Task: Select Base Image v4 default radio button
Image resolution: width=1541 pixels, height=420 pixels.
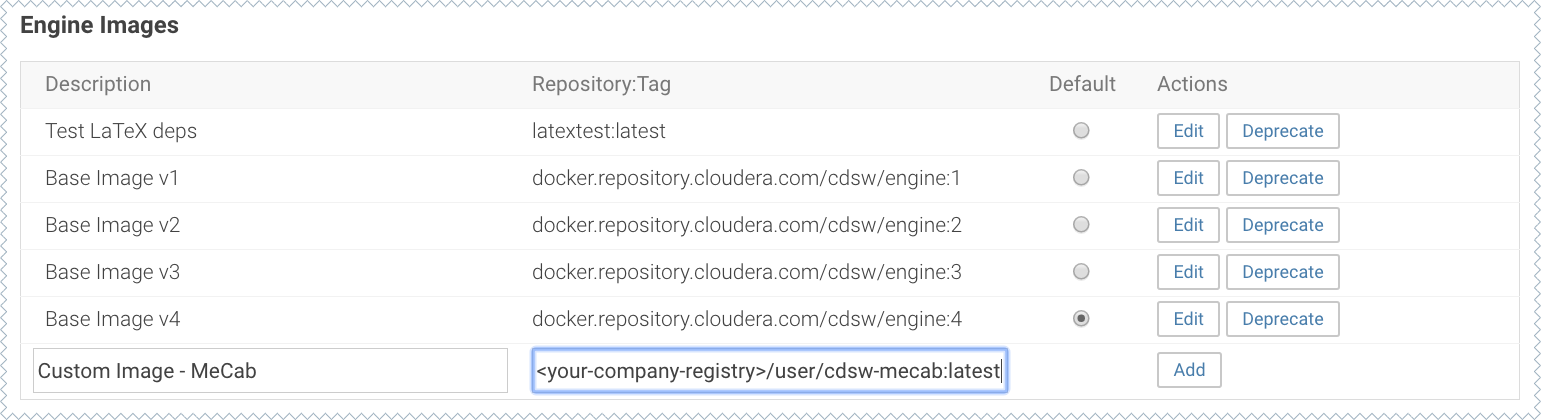Action: (x=1081, y=319)
